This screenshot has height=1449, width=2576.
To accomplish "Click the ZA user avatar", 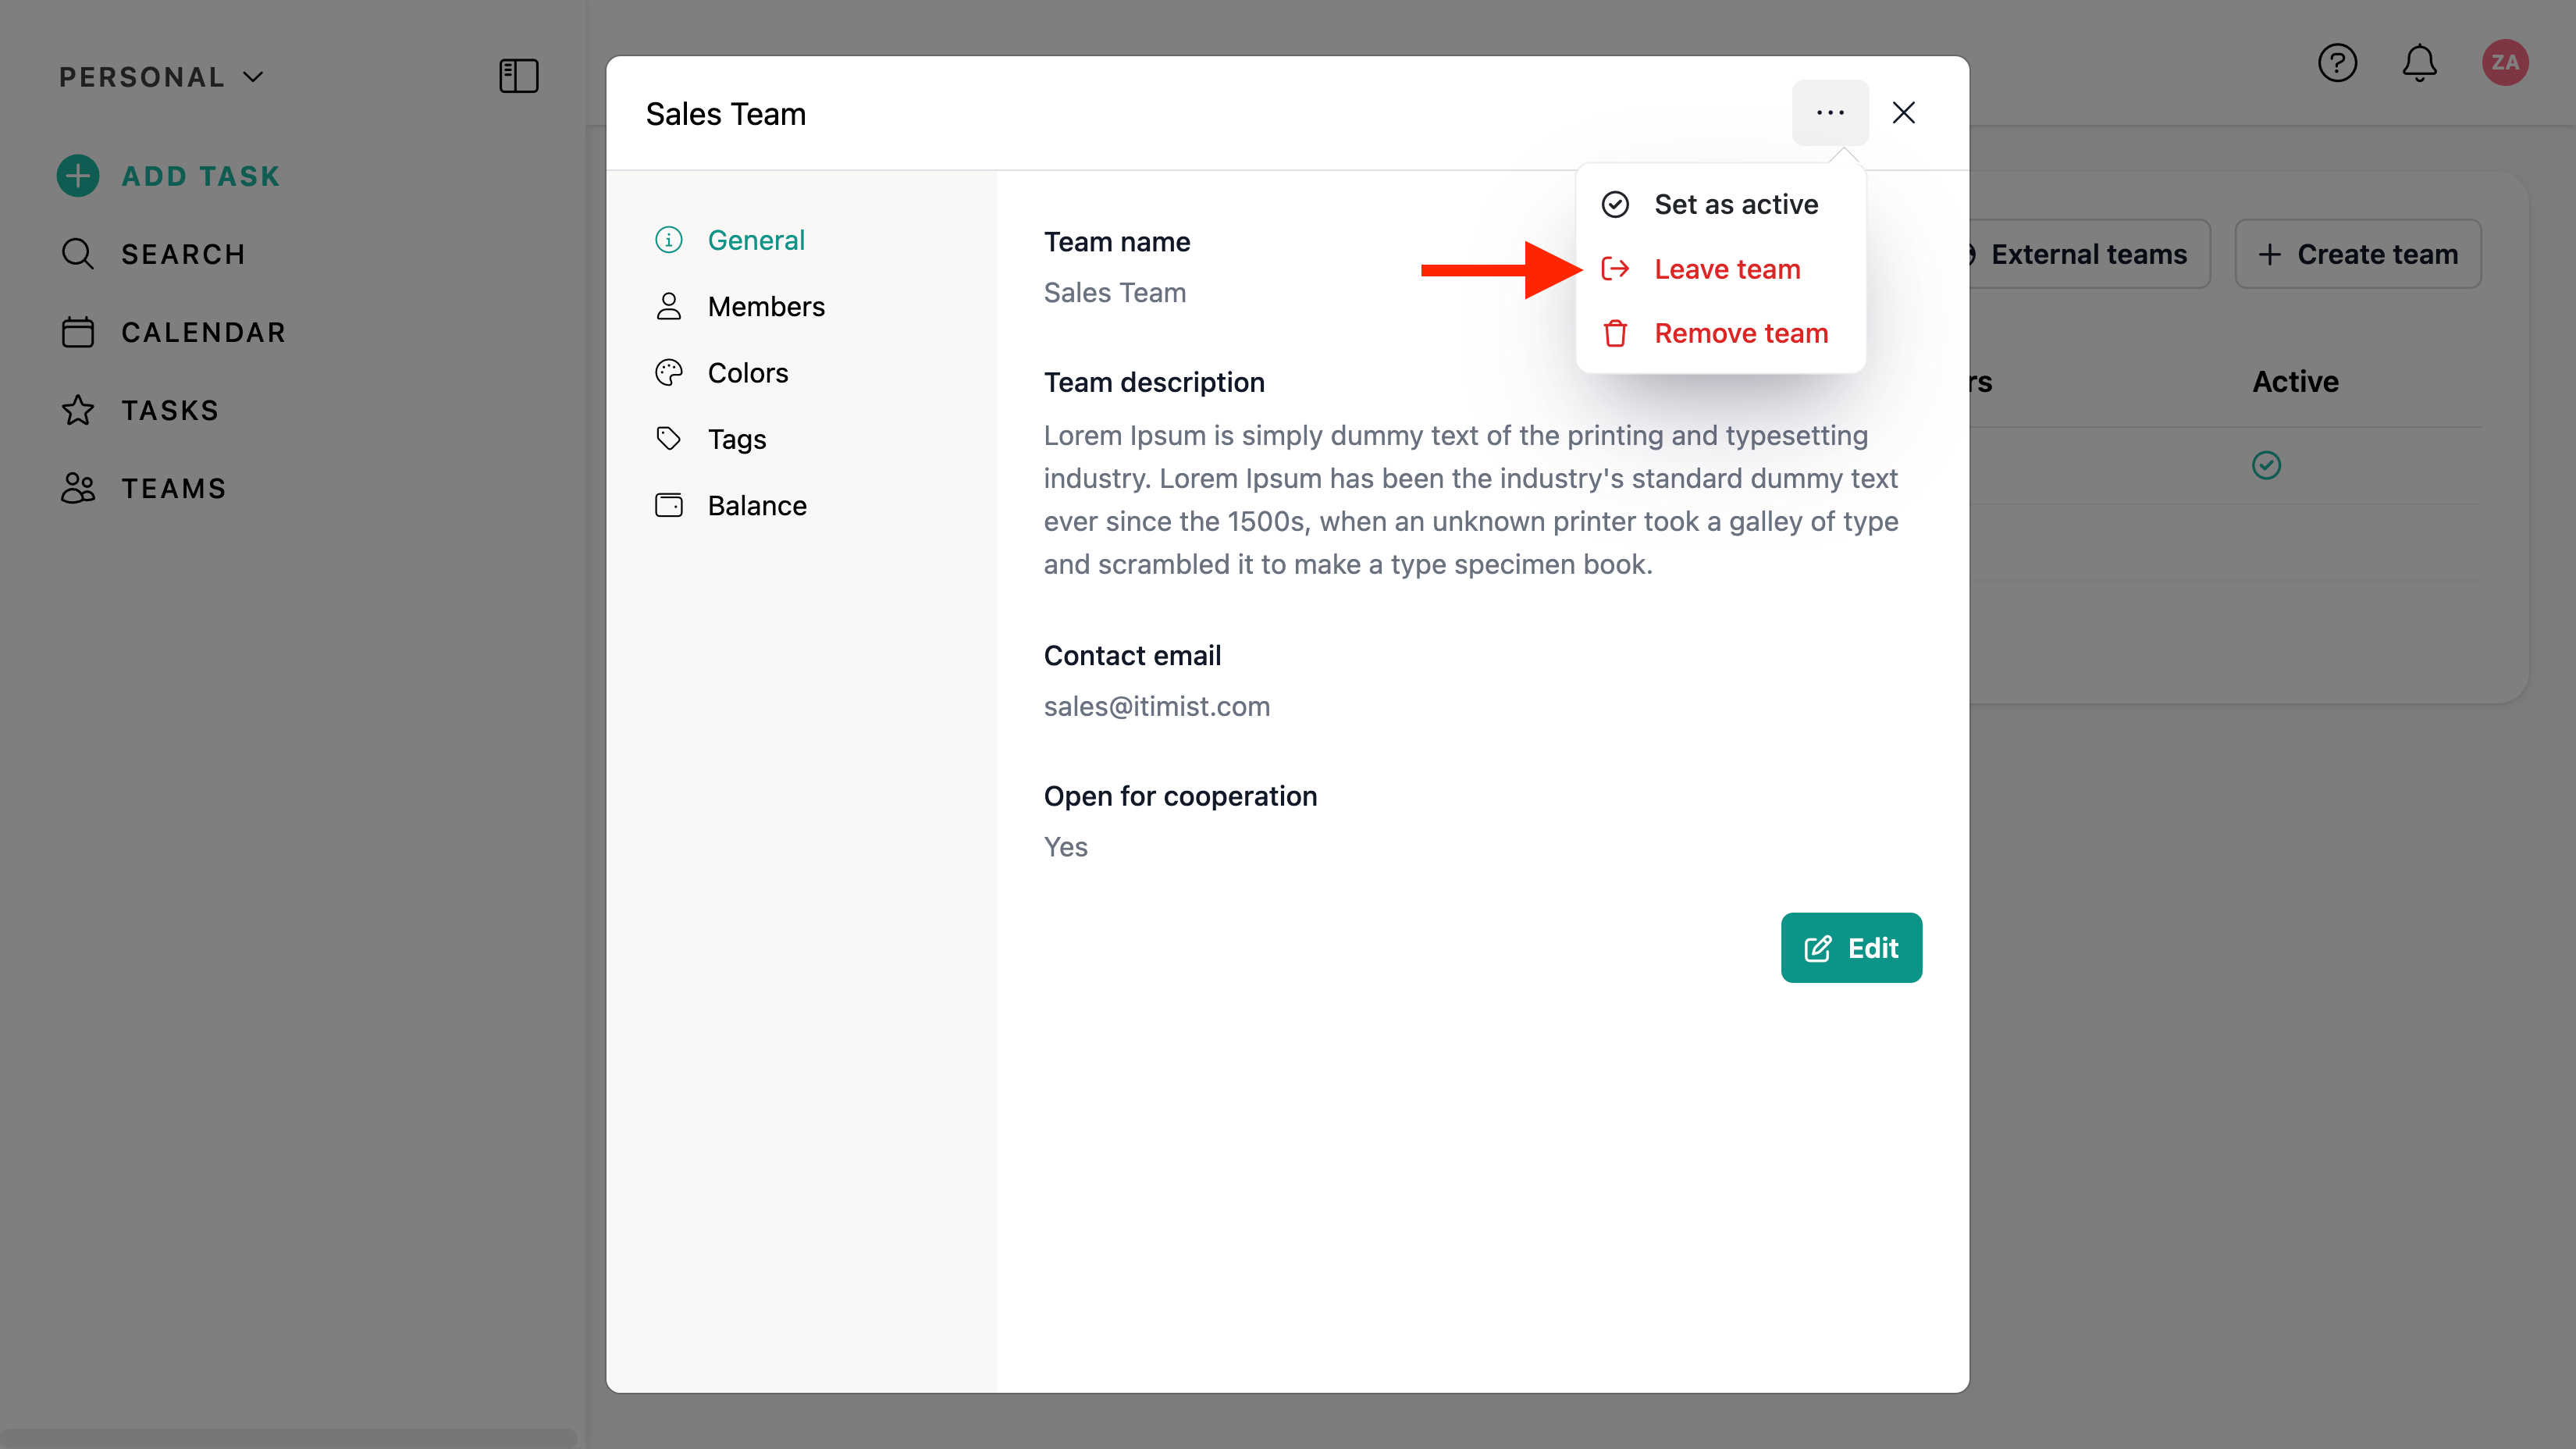I will tap(2504, 63).
